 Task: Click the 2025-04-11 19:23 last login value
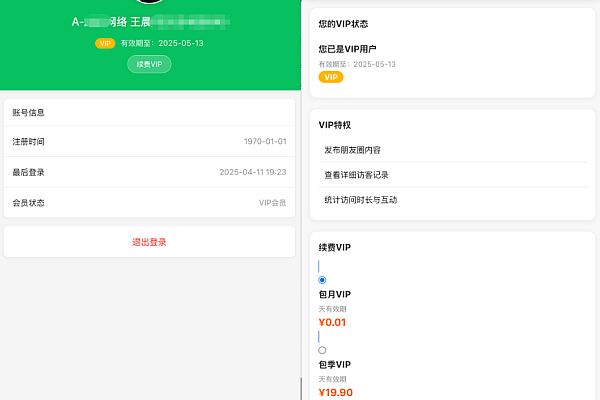coord(253,172)
